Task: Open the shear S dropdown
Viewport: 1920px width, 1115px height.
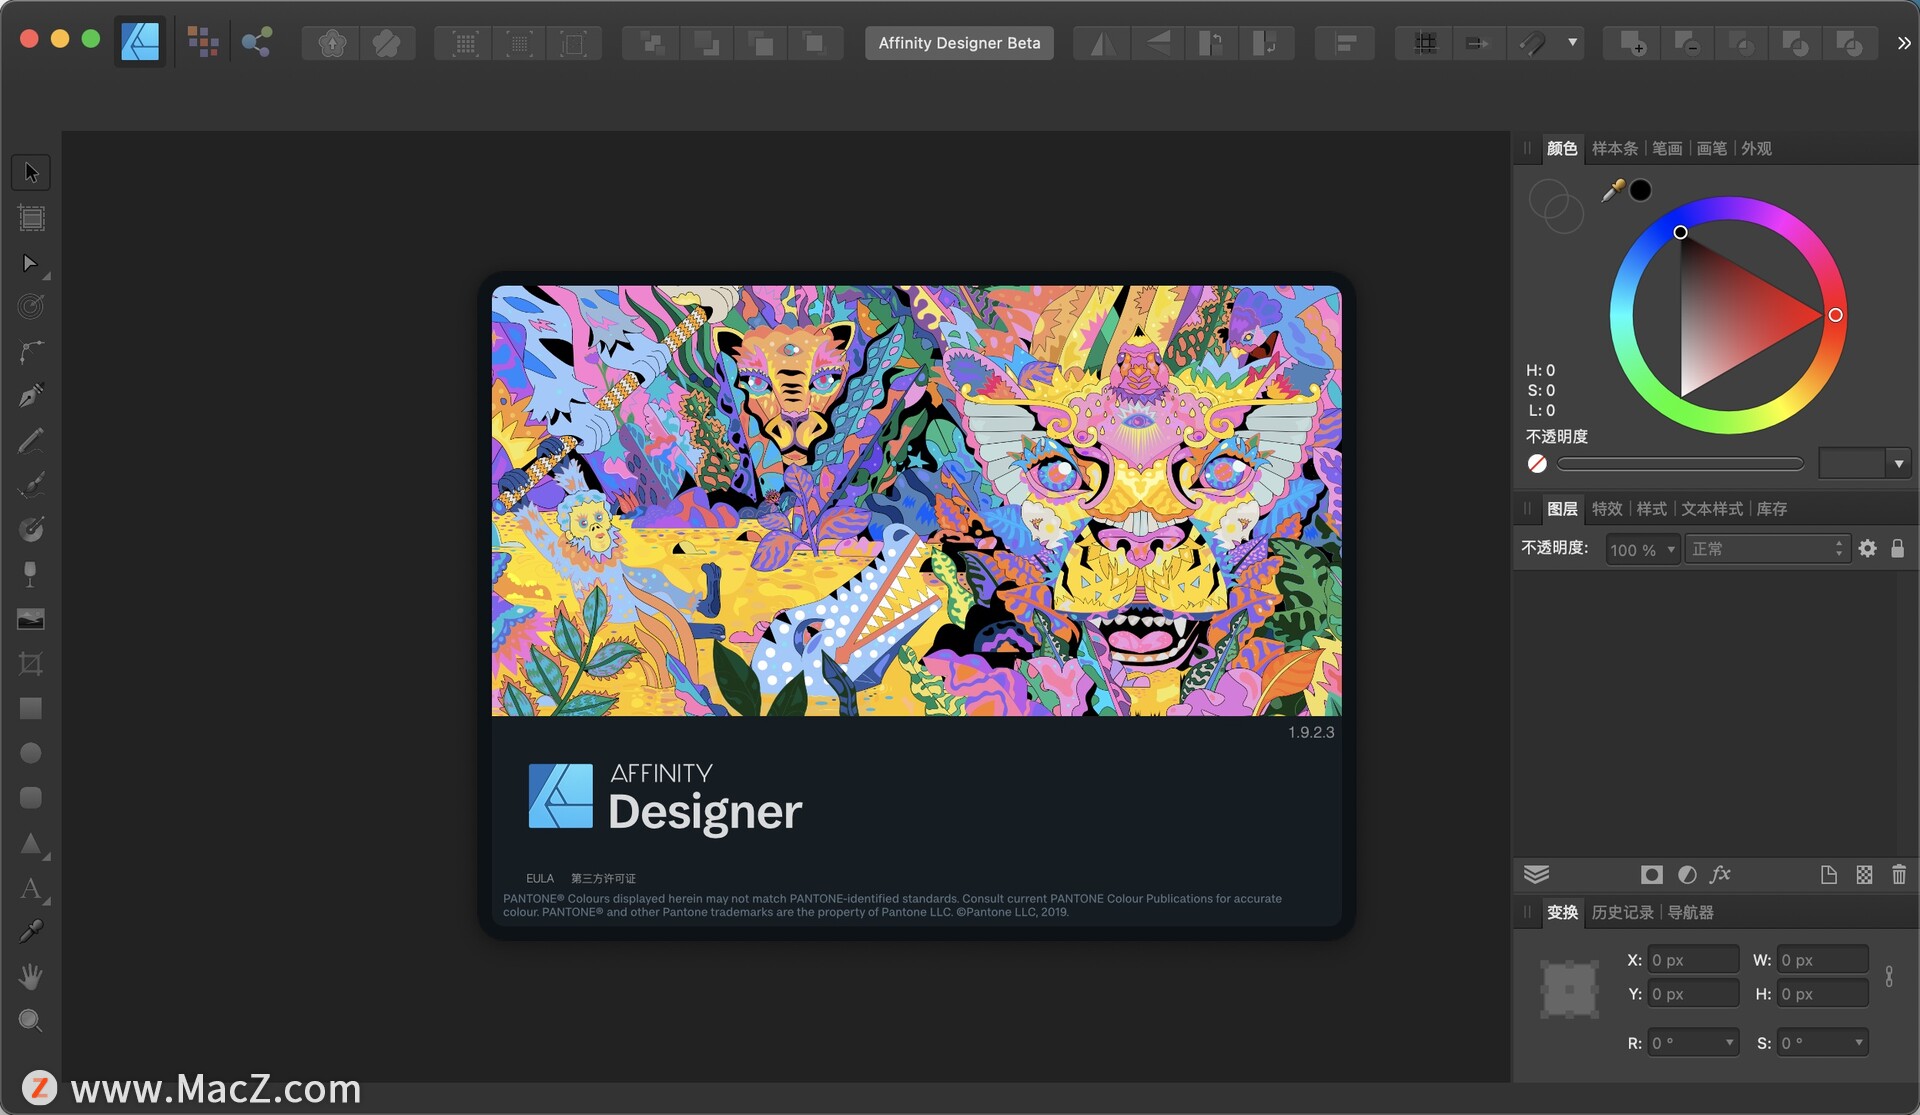Action: point(1859,1043)
